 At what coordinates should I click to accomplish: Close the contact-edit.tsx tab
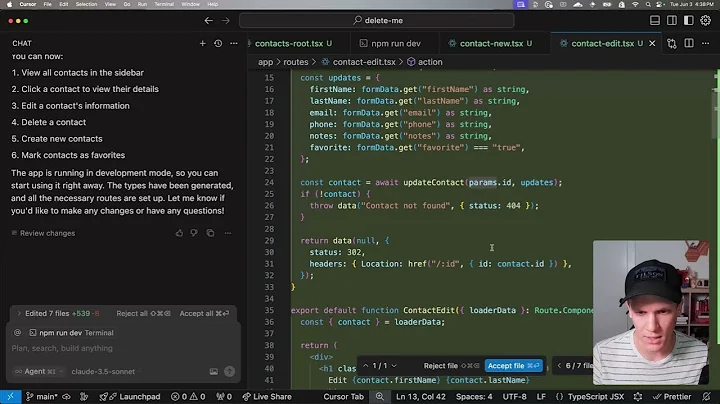point(652,44)
